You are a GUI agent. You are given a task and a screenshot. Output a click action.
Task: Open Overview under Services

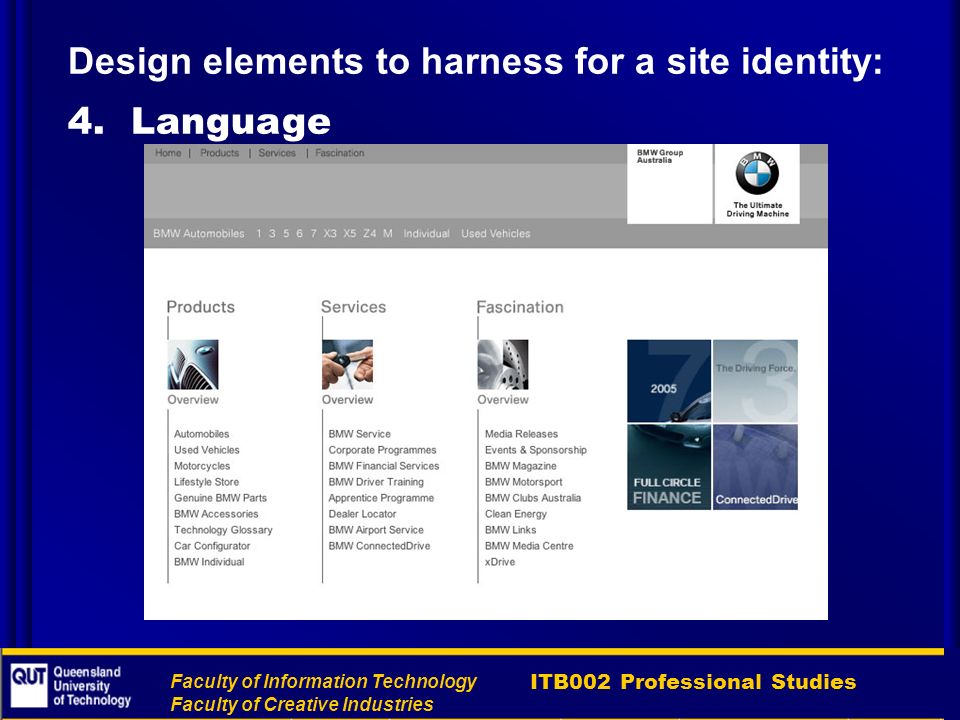347,400
